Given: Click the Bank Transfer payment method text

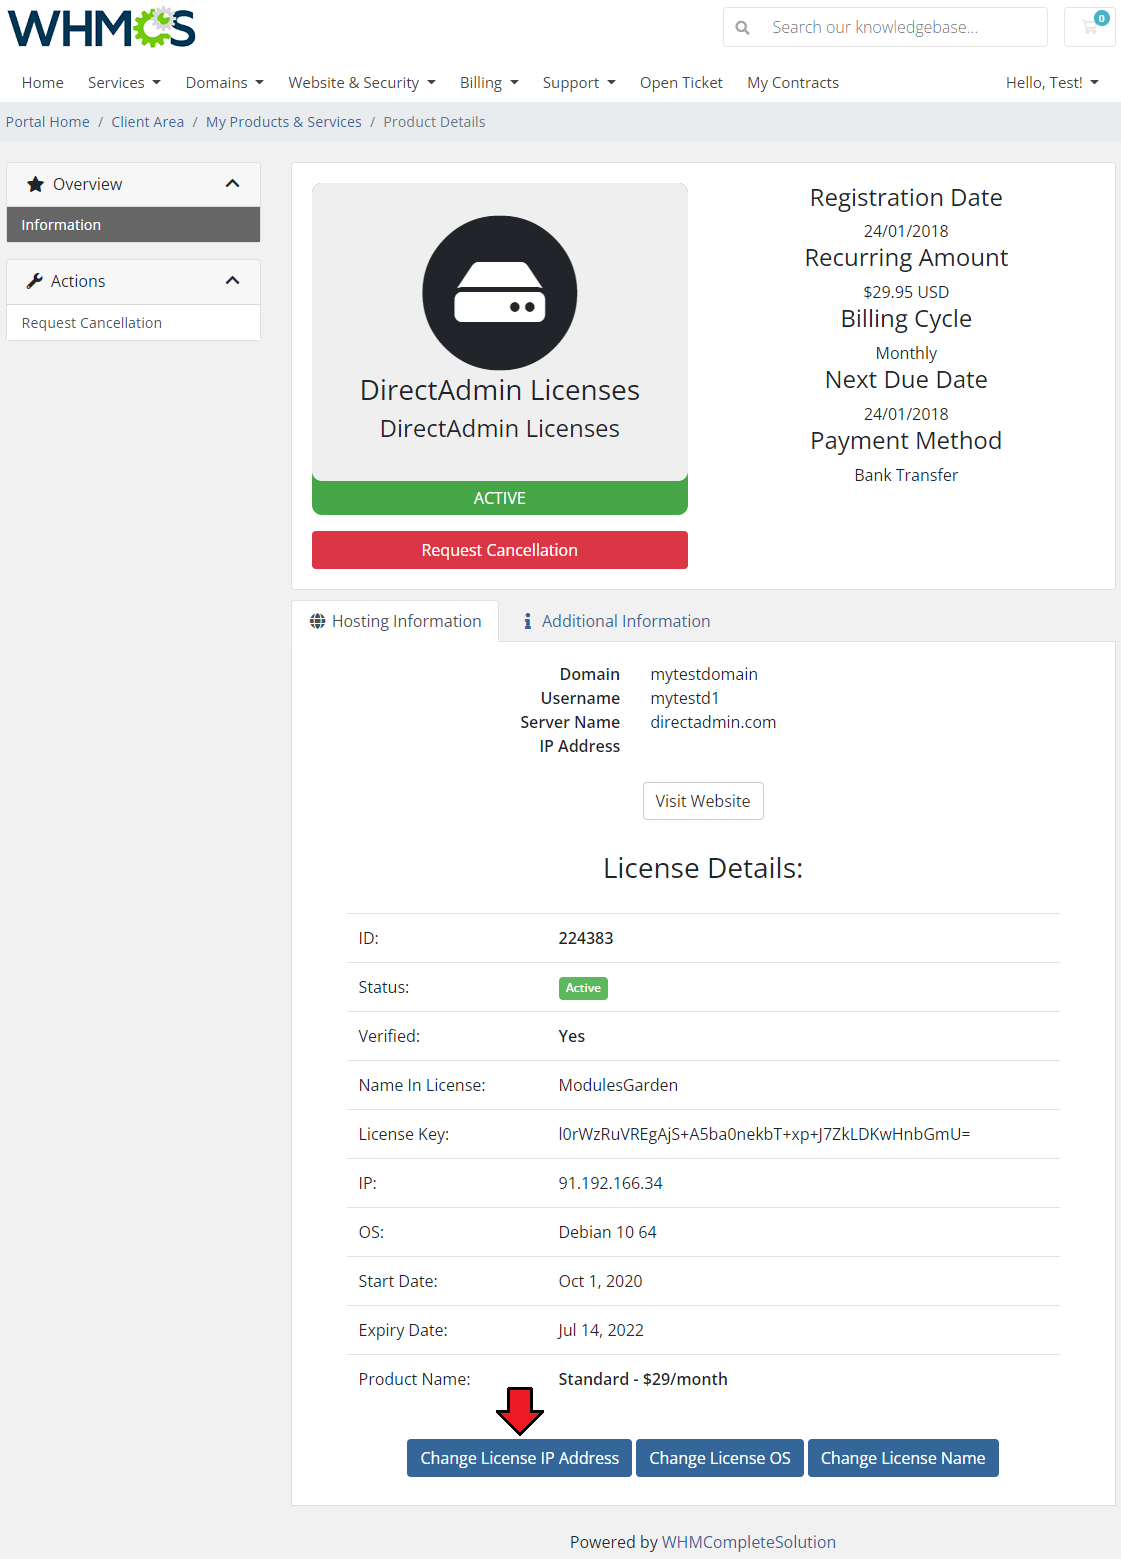Looking at the screenshot, I should pyautogui.click(x=906, y=475).
